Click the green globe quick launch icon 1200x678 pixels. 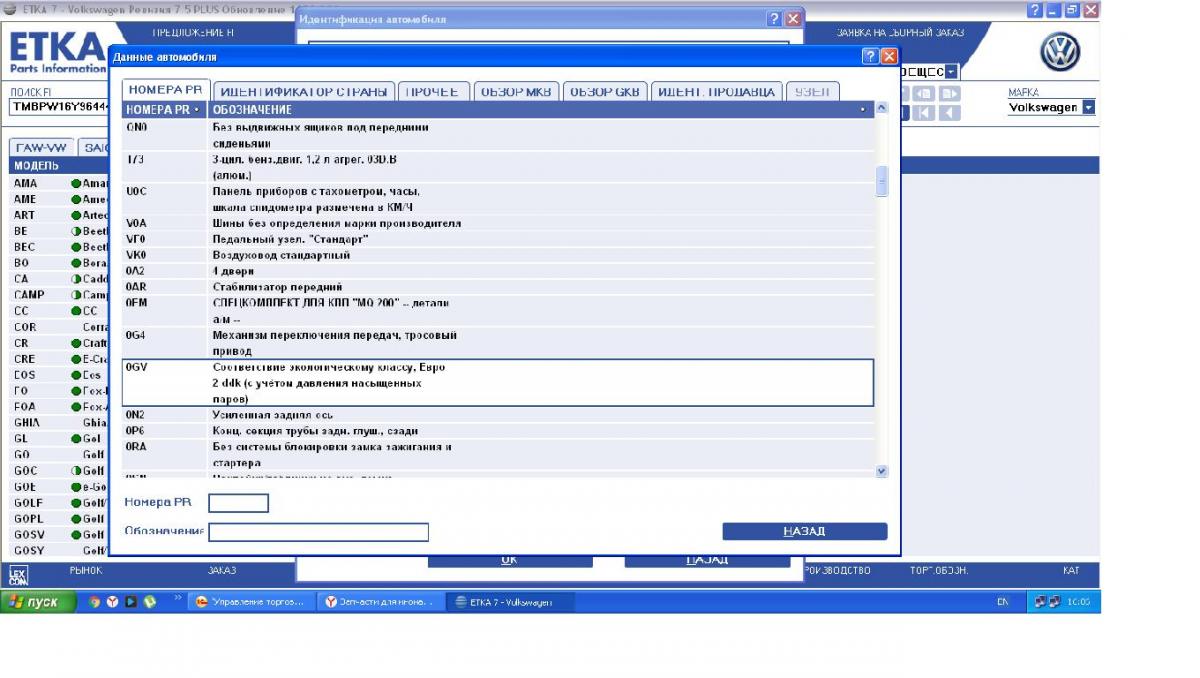(x=150, y=602)
